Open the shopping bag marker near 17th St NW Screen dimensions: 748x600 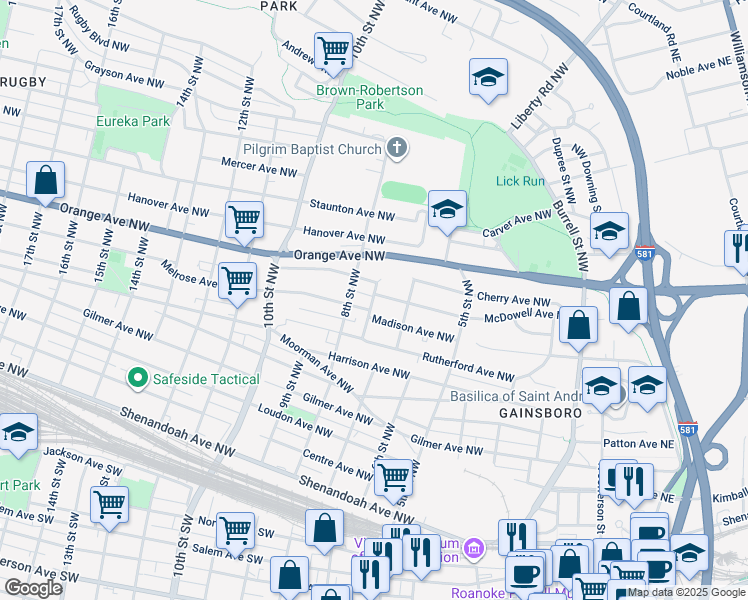(x=46, y=181)
